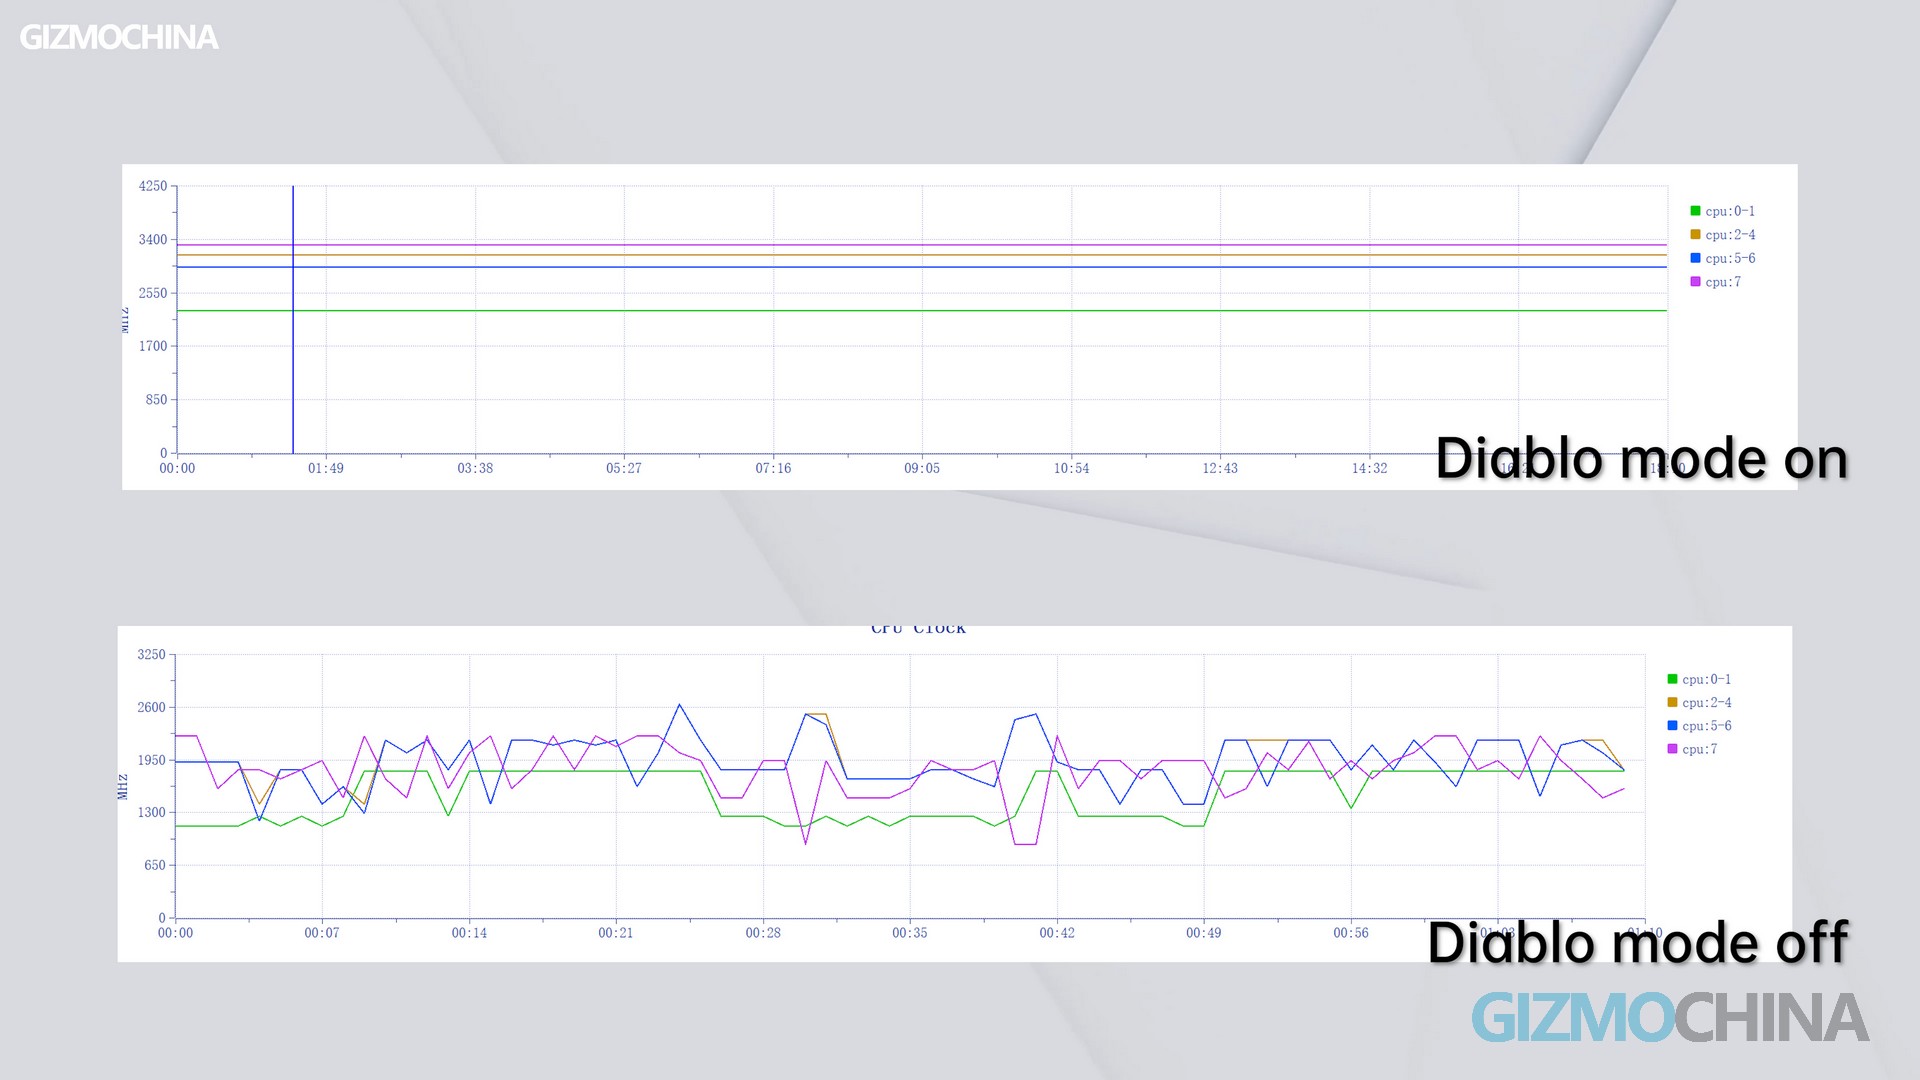Click the 00:07 time label on bottom chart
1920x1080 pixels.
tap(322, 933)
